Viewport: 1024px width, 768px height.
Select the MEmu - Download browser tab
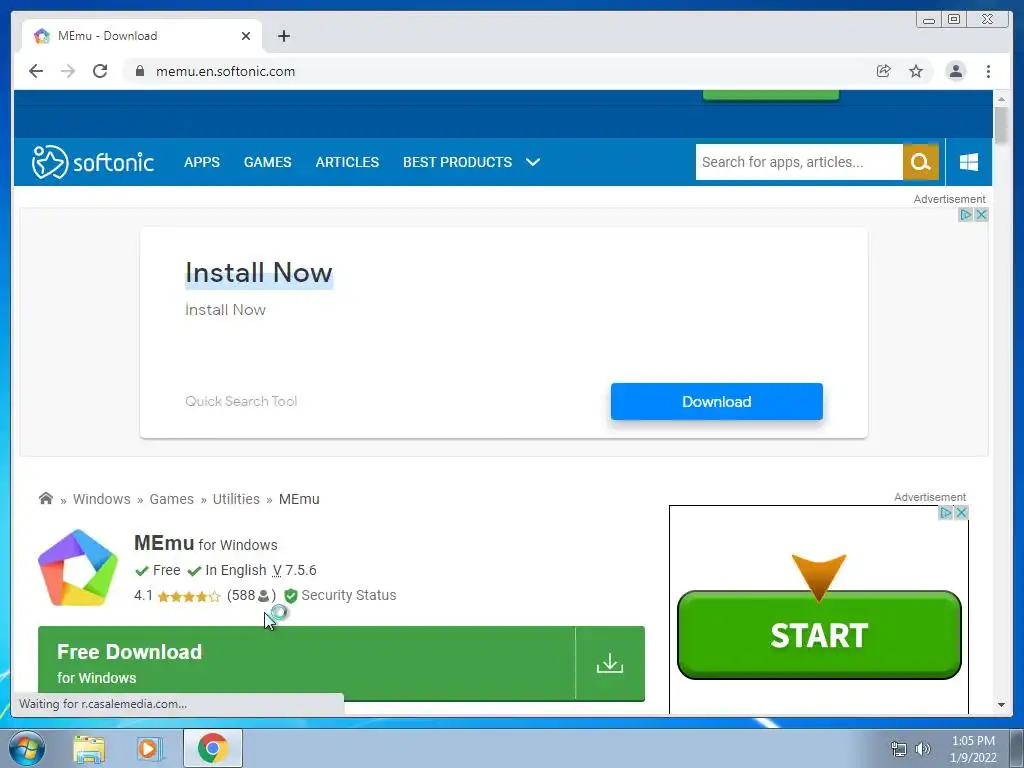(x=142, y=36)
